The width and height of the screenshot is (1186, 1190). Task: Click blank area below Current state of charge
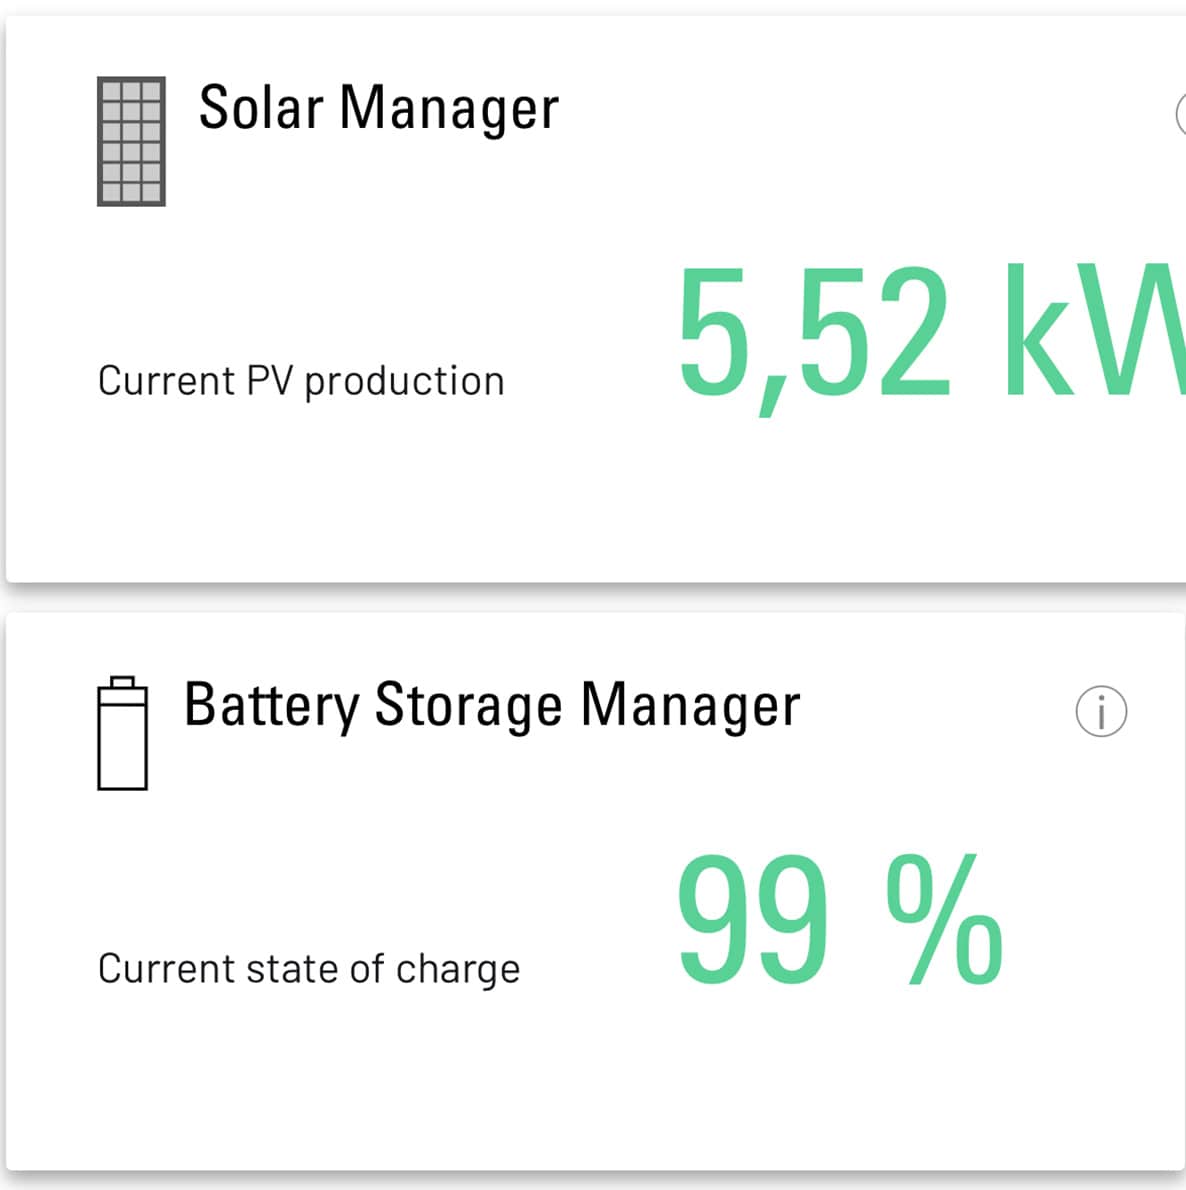[300, 1080]
